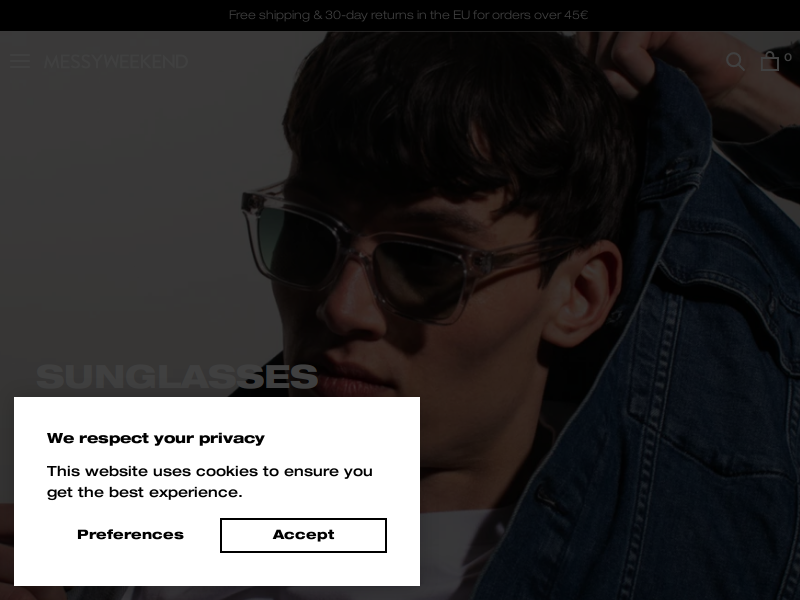Go to the MESSYWEEKEND logo homepage
800x600 pixels.
pos(116,62)
